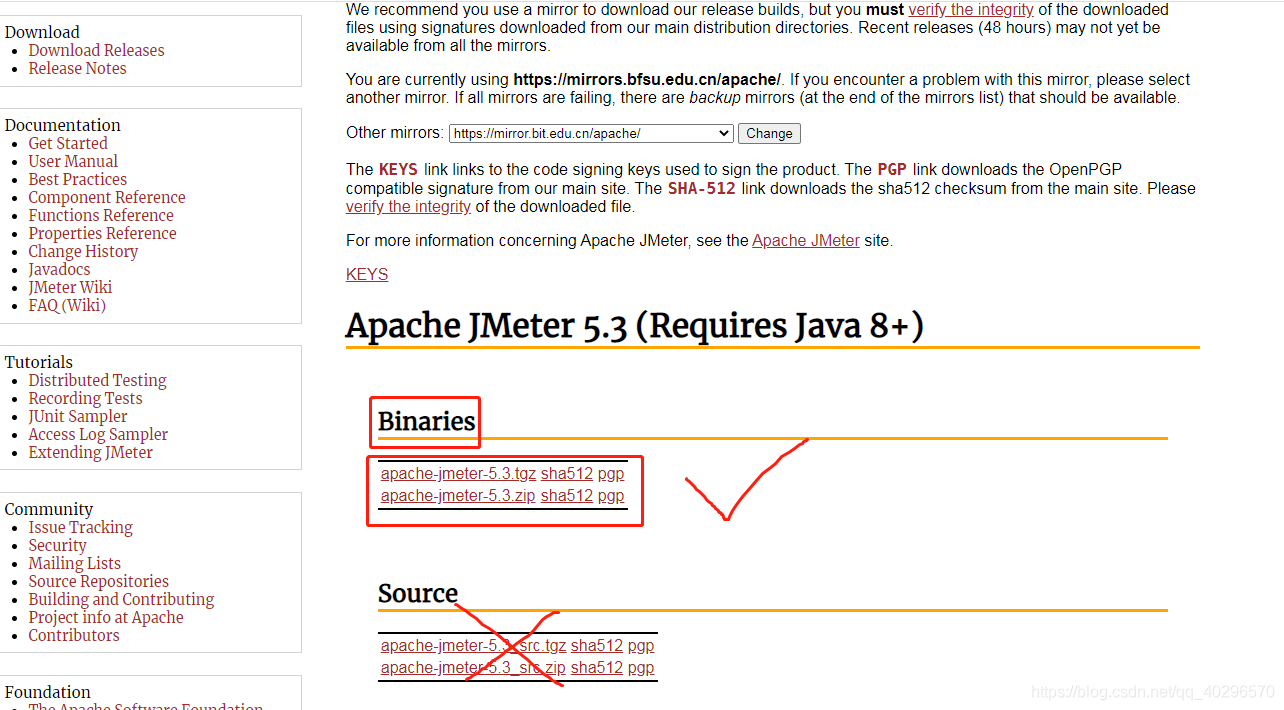
Task: Open Properties Reference link
Action: 102,233
